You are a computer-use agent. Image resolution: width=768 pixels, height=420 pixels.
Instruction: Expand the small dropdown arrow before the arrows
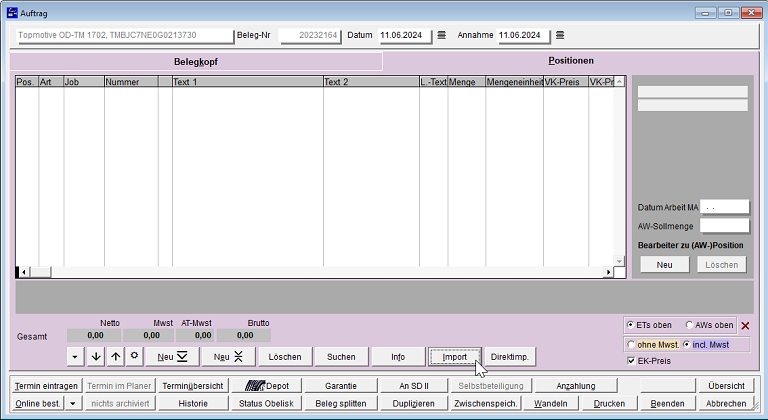tap(75, 357)
